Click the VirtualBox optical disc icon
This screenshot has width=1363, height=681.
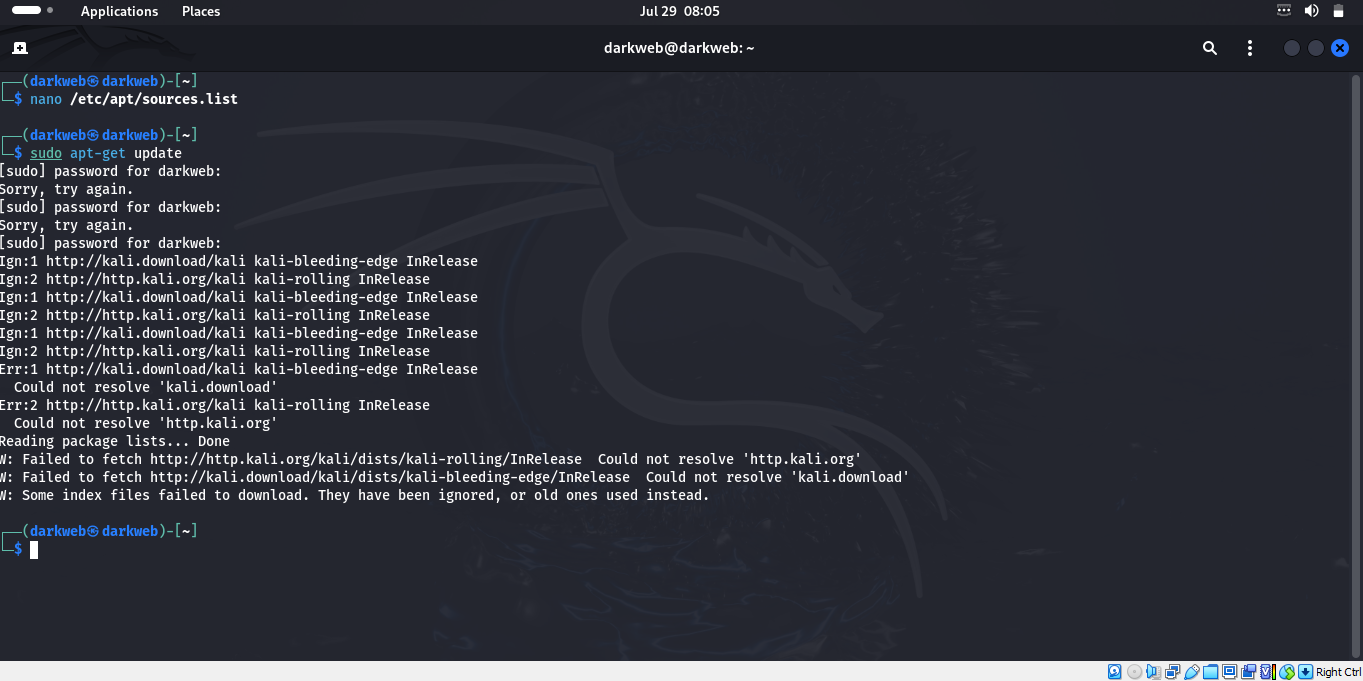coord(1134,672)
